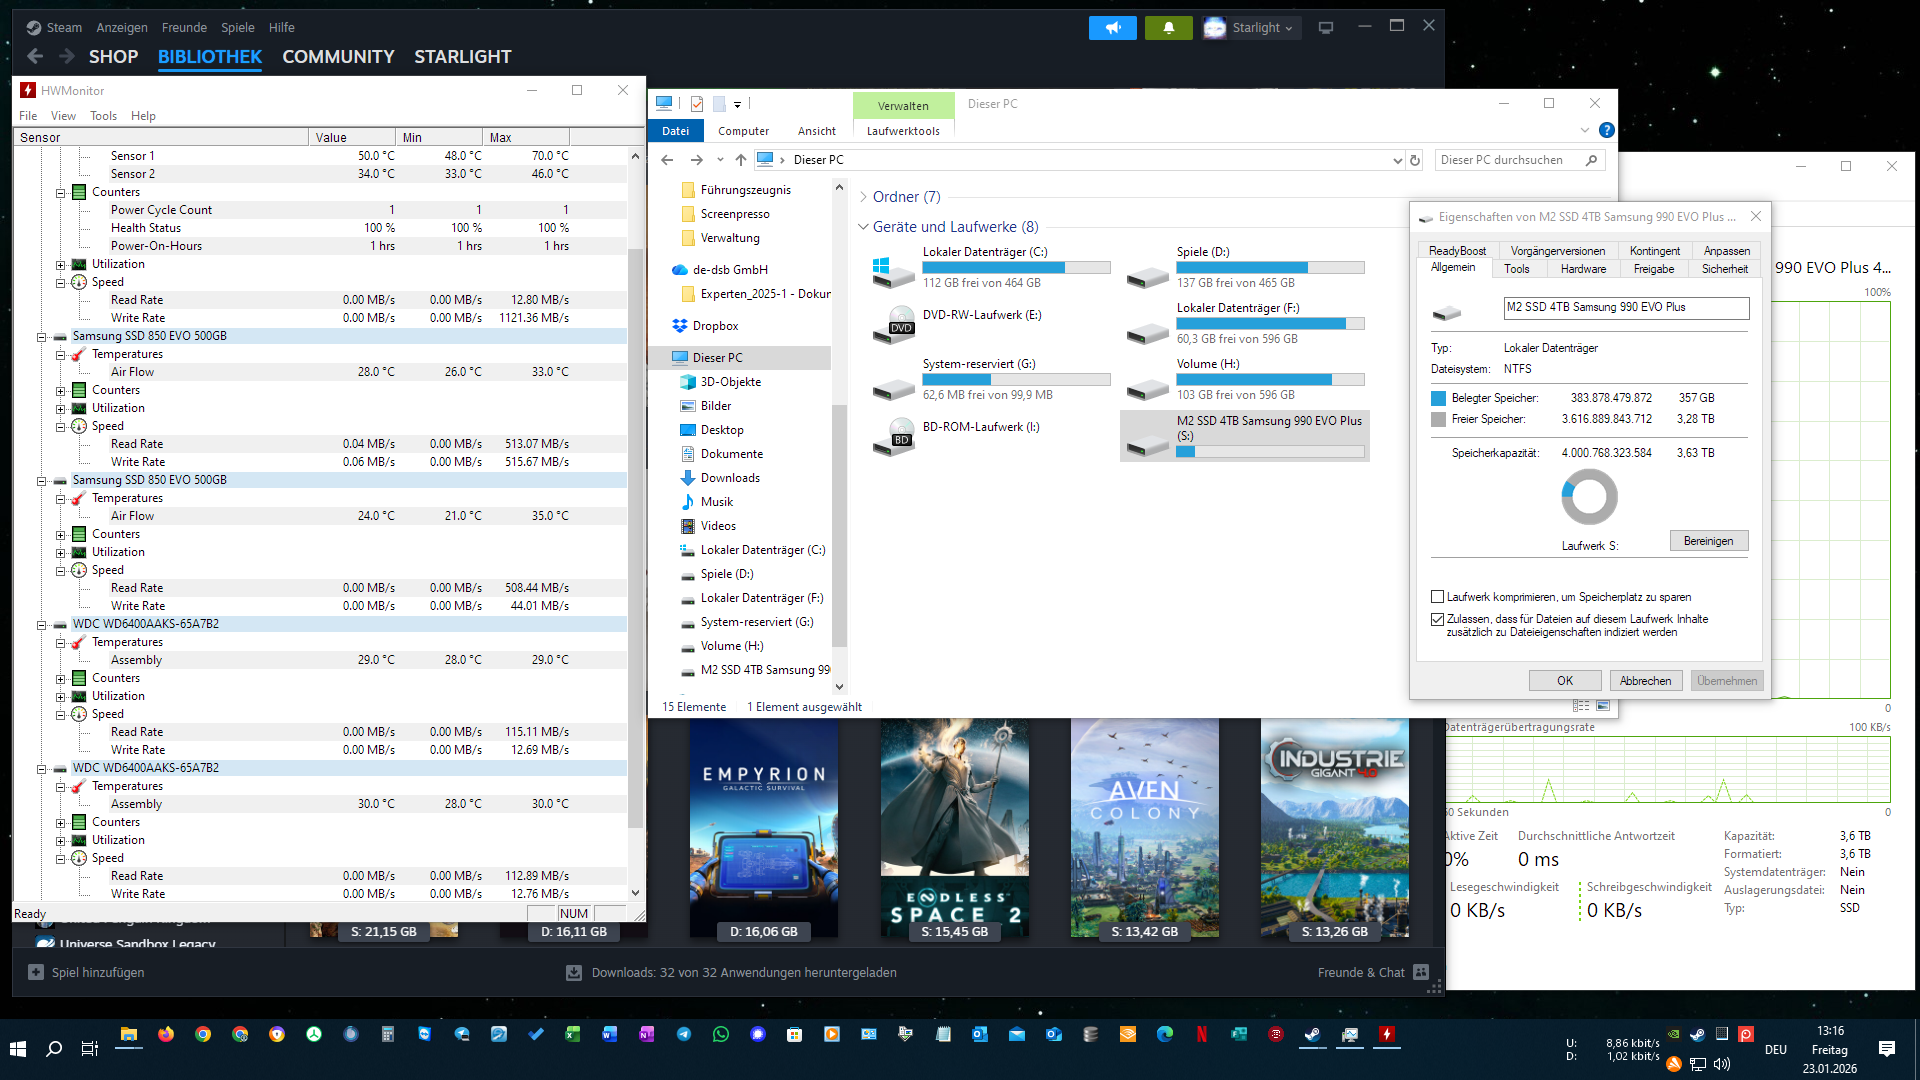
Task: Open WhatsApp from the taskbar
Action: (x=720, y=1035)
